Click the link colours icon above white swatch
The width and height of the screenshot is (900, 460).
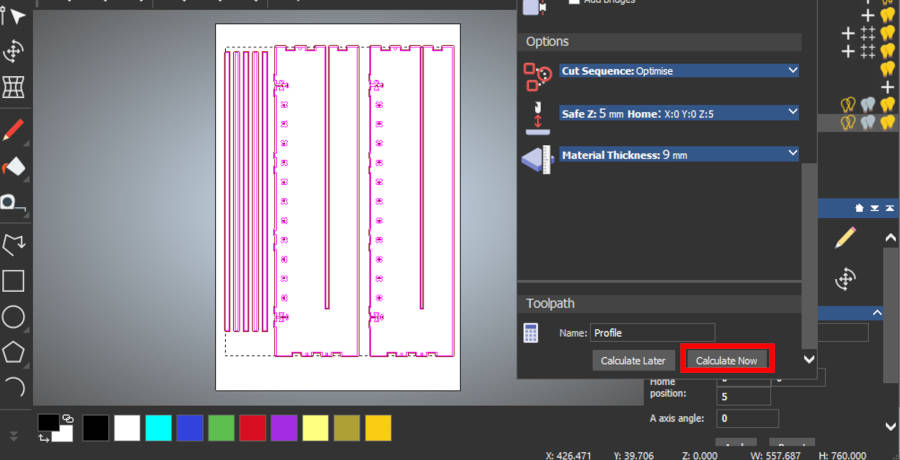tap(67, 419)
